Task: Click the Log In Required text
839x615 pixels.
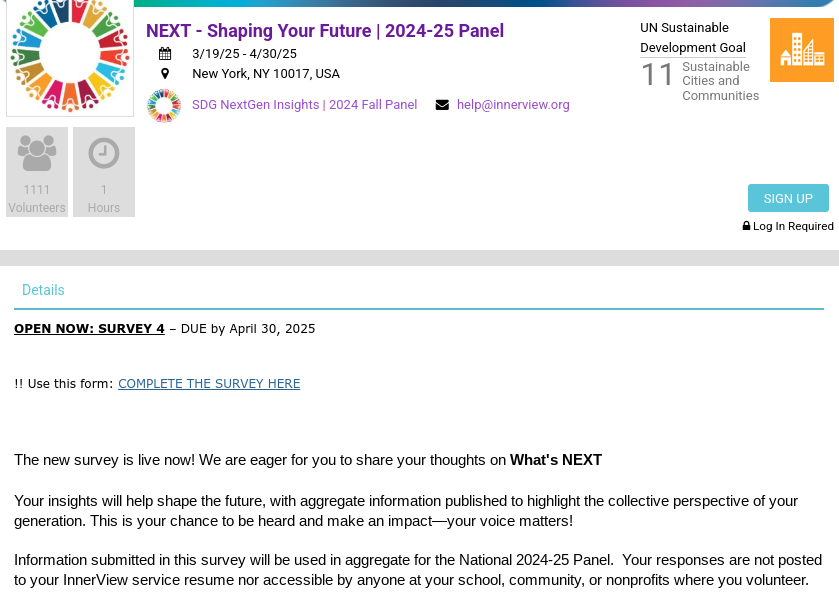Action: coord(793,226)
